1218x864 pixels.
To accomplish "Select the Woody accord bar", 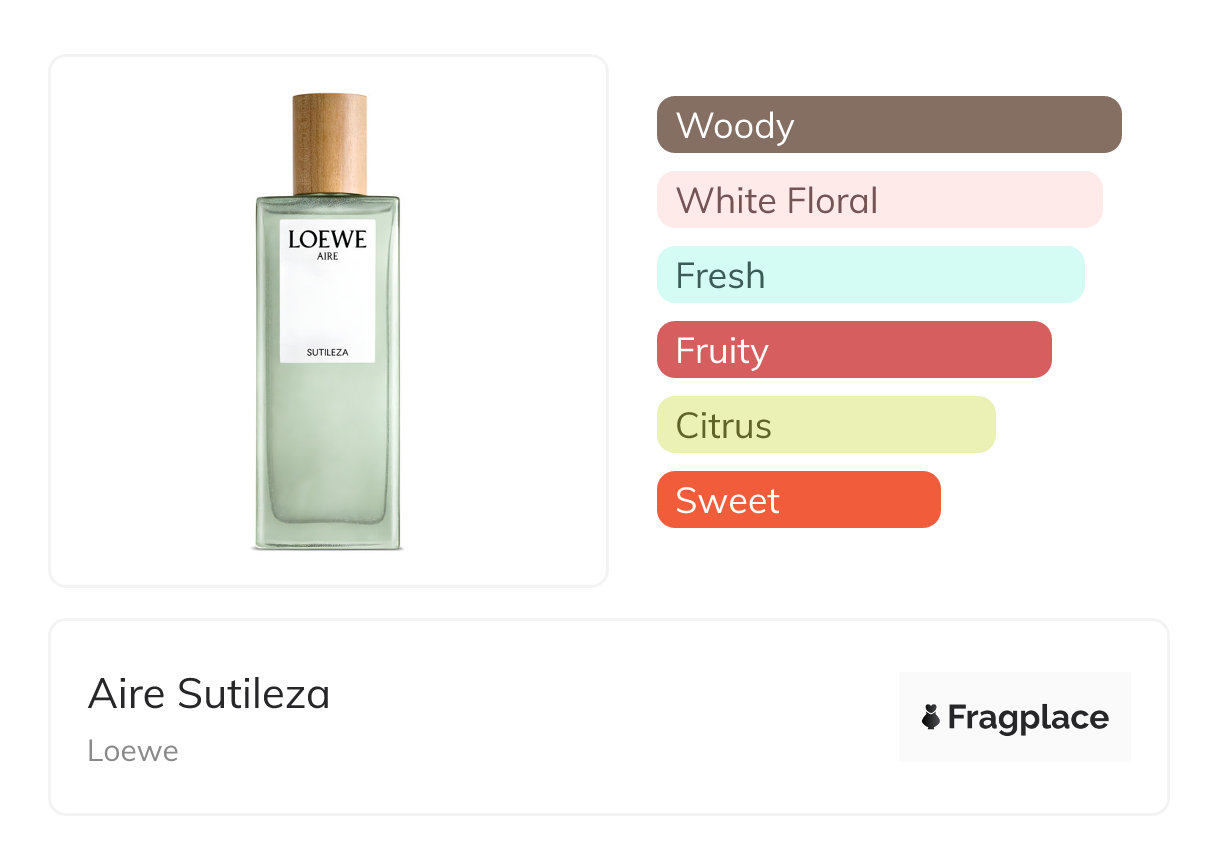I will [889, 125].
